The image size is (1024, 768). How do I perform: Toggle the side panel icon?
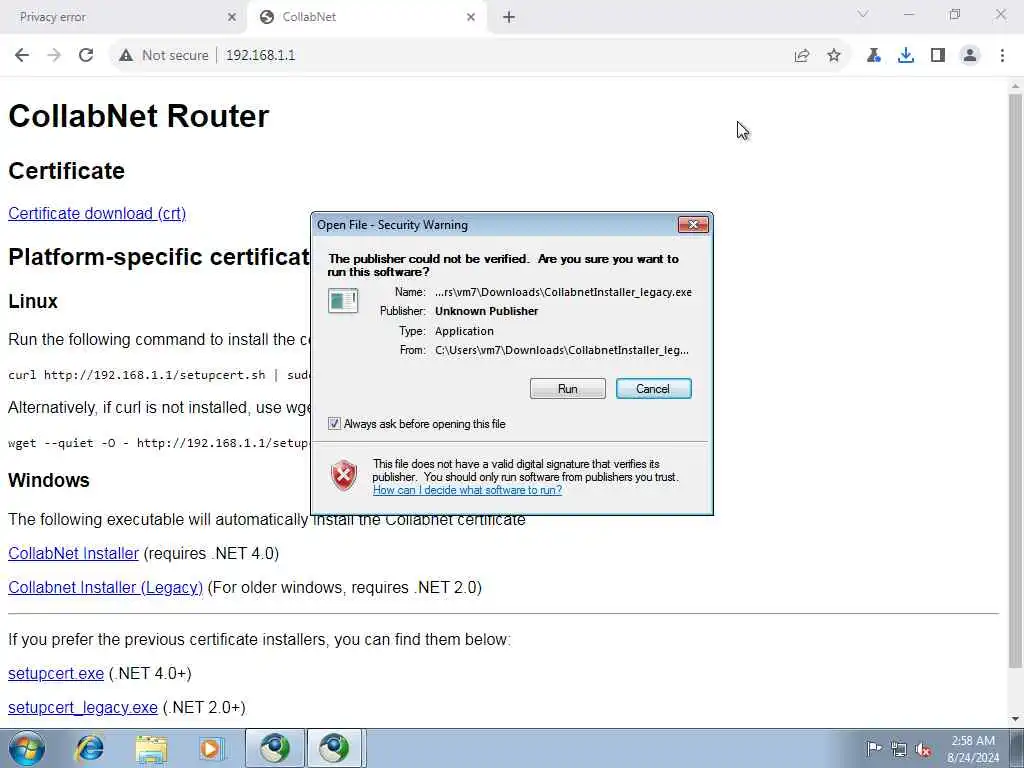pyautogui.click(x=938, y=56)
